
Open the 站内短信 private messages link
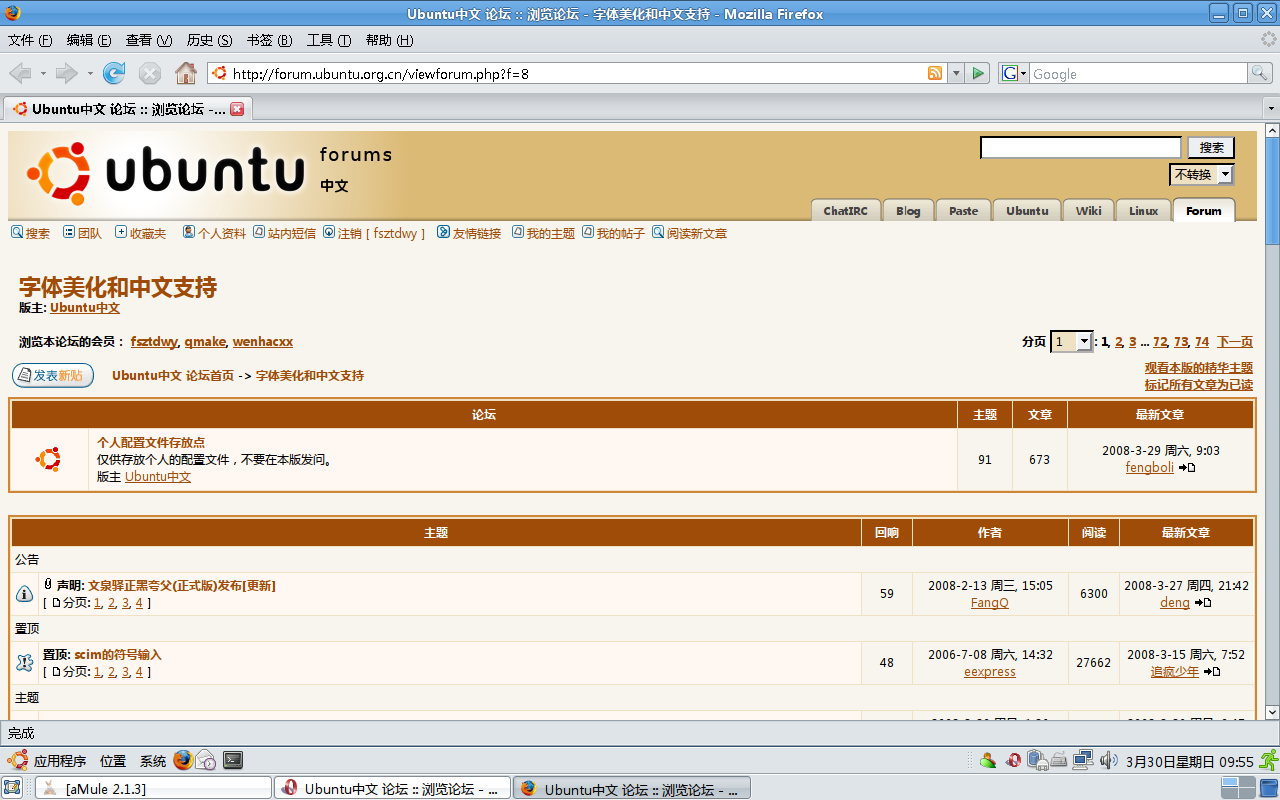(x=284, y=233)
